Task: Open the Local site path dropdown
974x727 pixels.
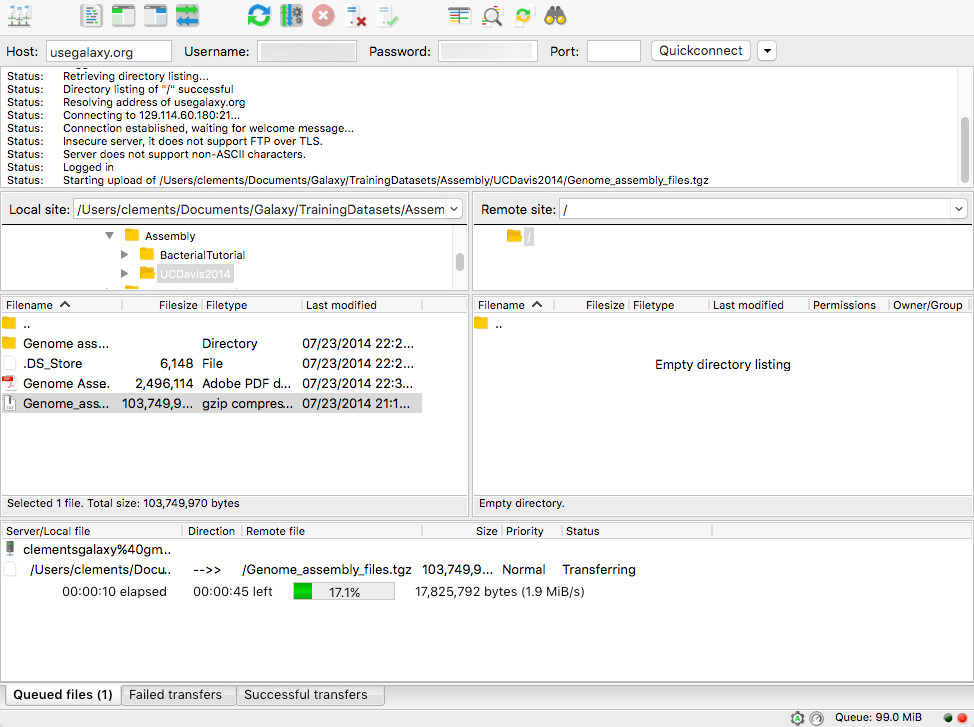Action: pyautogui.click(x=454, y=209)
